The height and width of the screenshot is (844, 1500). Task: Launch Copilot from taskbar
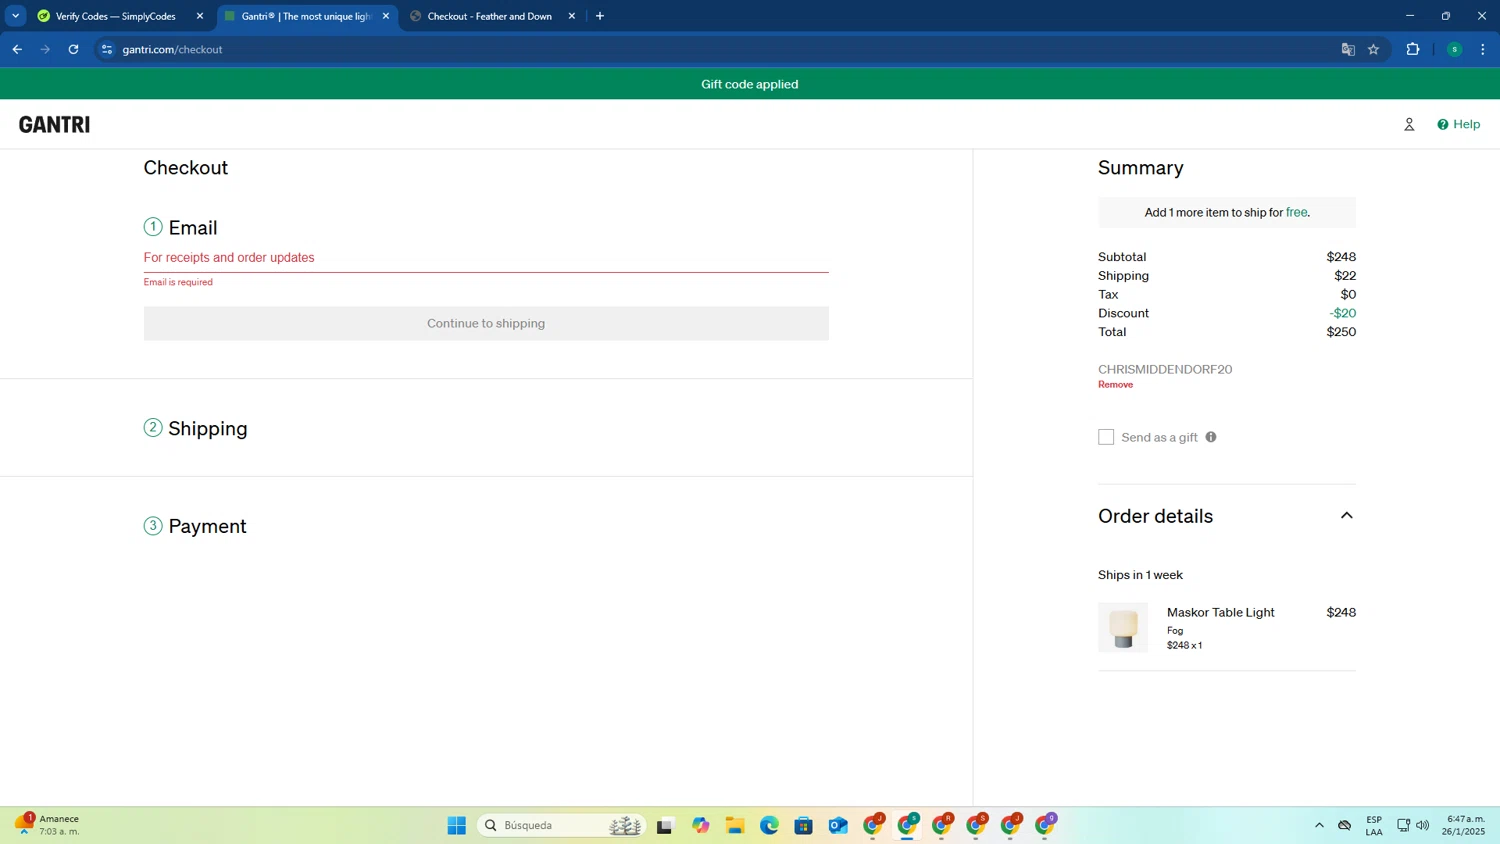(x=701, y=825)
